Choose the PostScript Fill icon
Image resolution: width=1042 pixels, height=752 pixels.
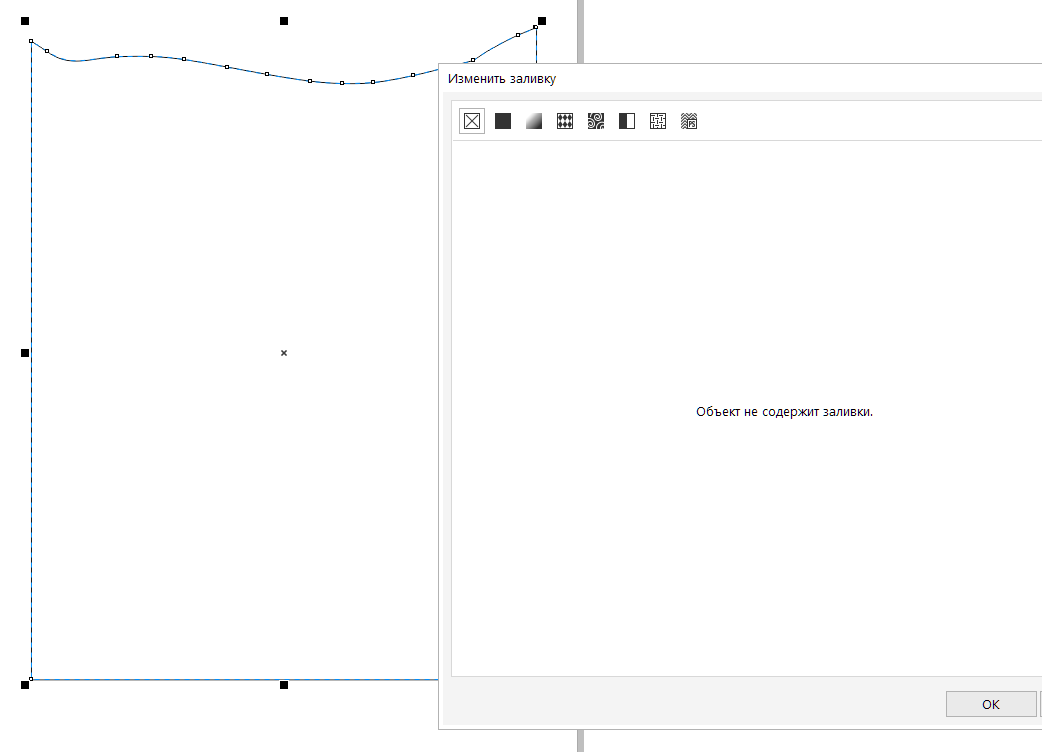689,121
